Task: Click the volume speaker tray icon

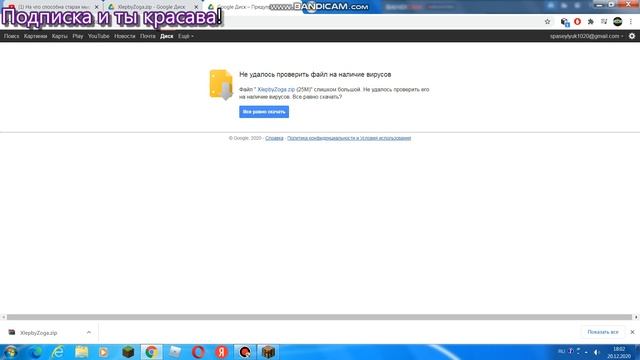Action: (596, 352)
